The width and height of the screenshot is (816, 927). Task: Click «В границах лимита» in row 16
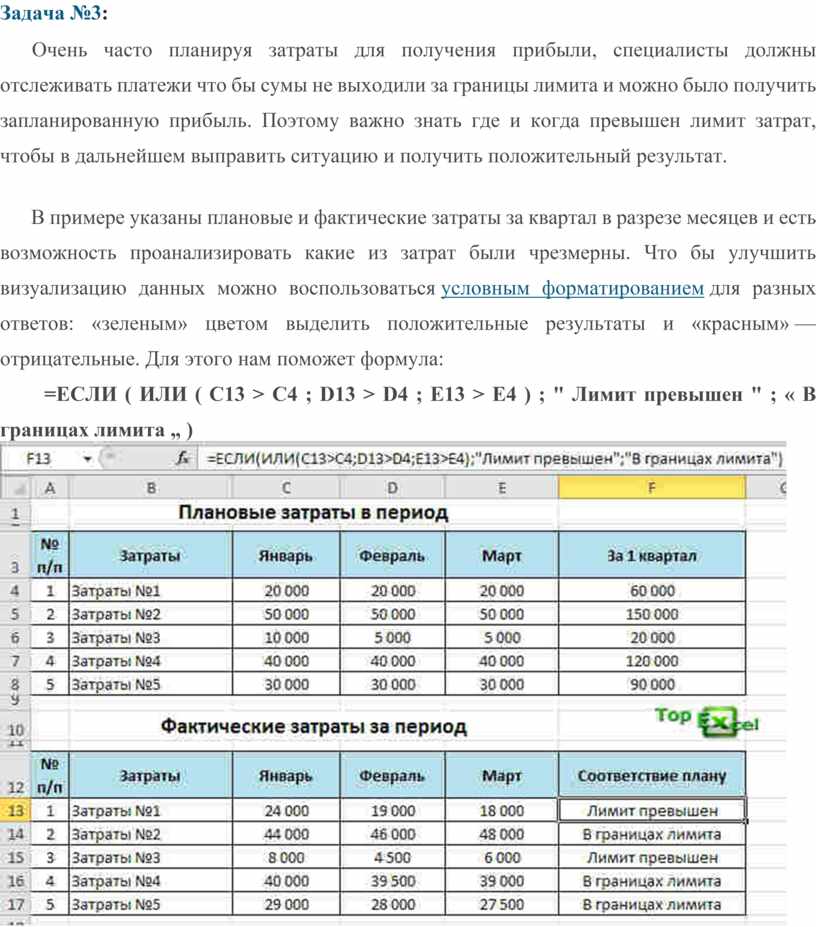click(x=652, y=881)
